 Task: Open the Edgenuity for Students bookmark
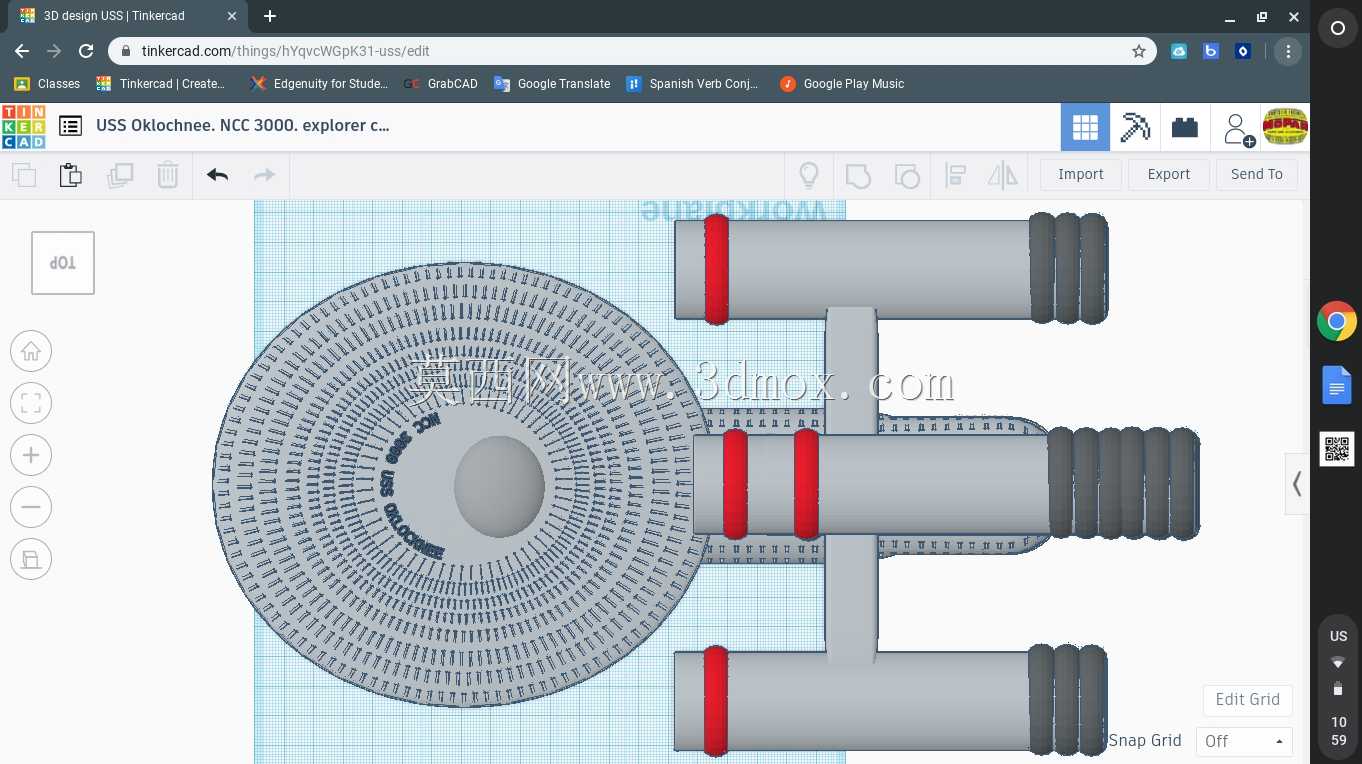tap(318, 84)
